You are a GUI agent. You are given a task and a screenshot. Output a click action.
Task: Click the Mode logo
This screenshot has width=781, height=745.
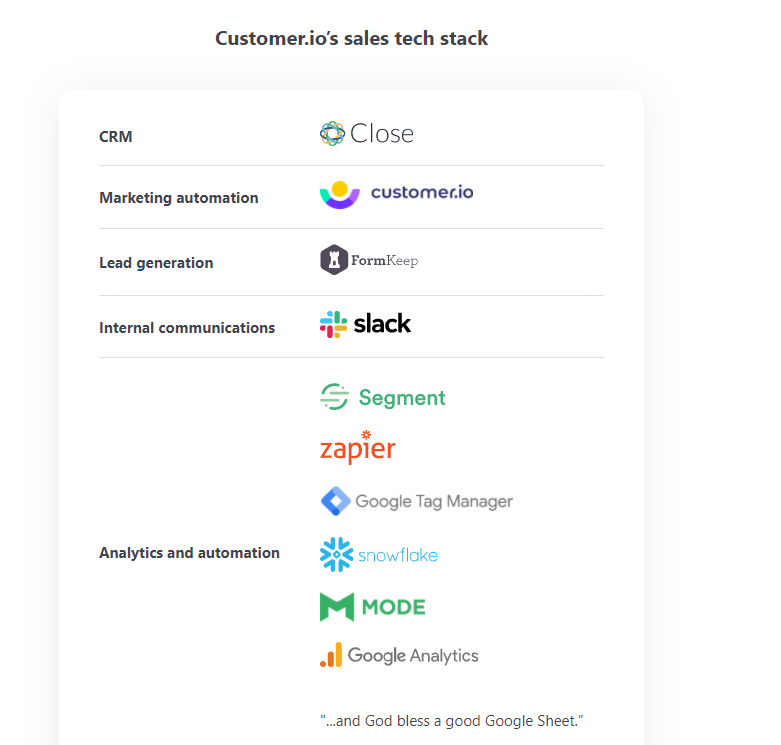click(372, 607)
